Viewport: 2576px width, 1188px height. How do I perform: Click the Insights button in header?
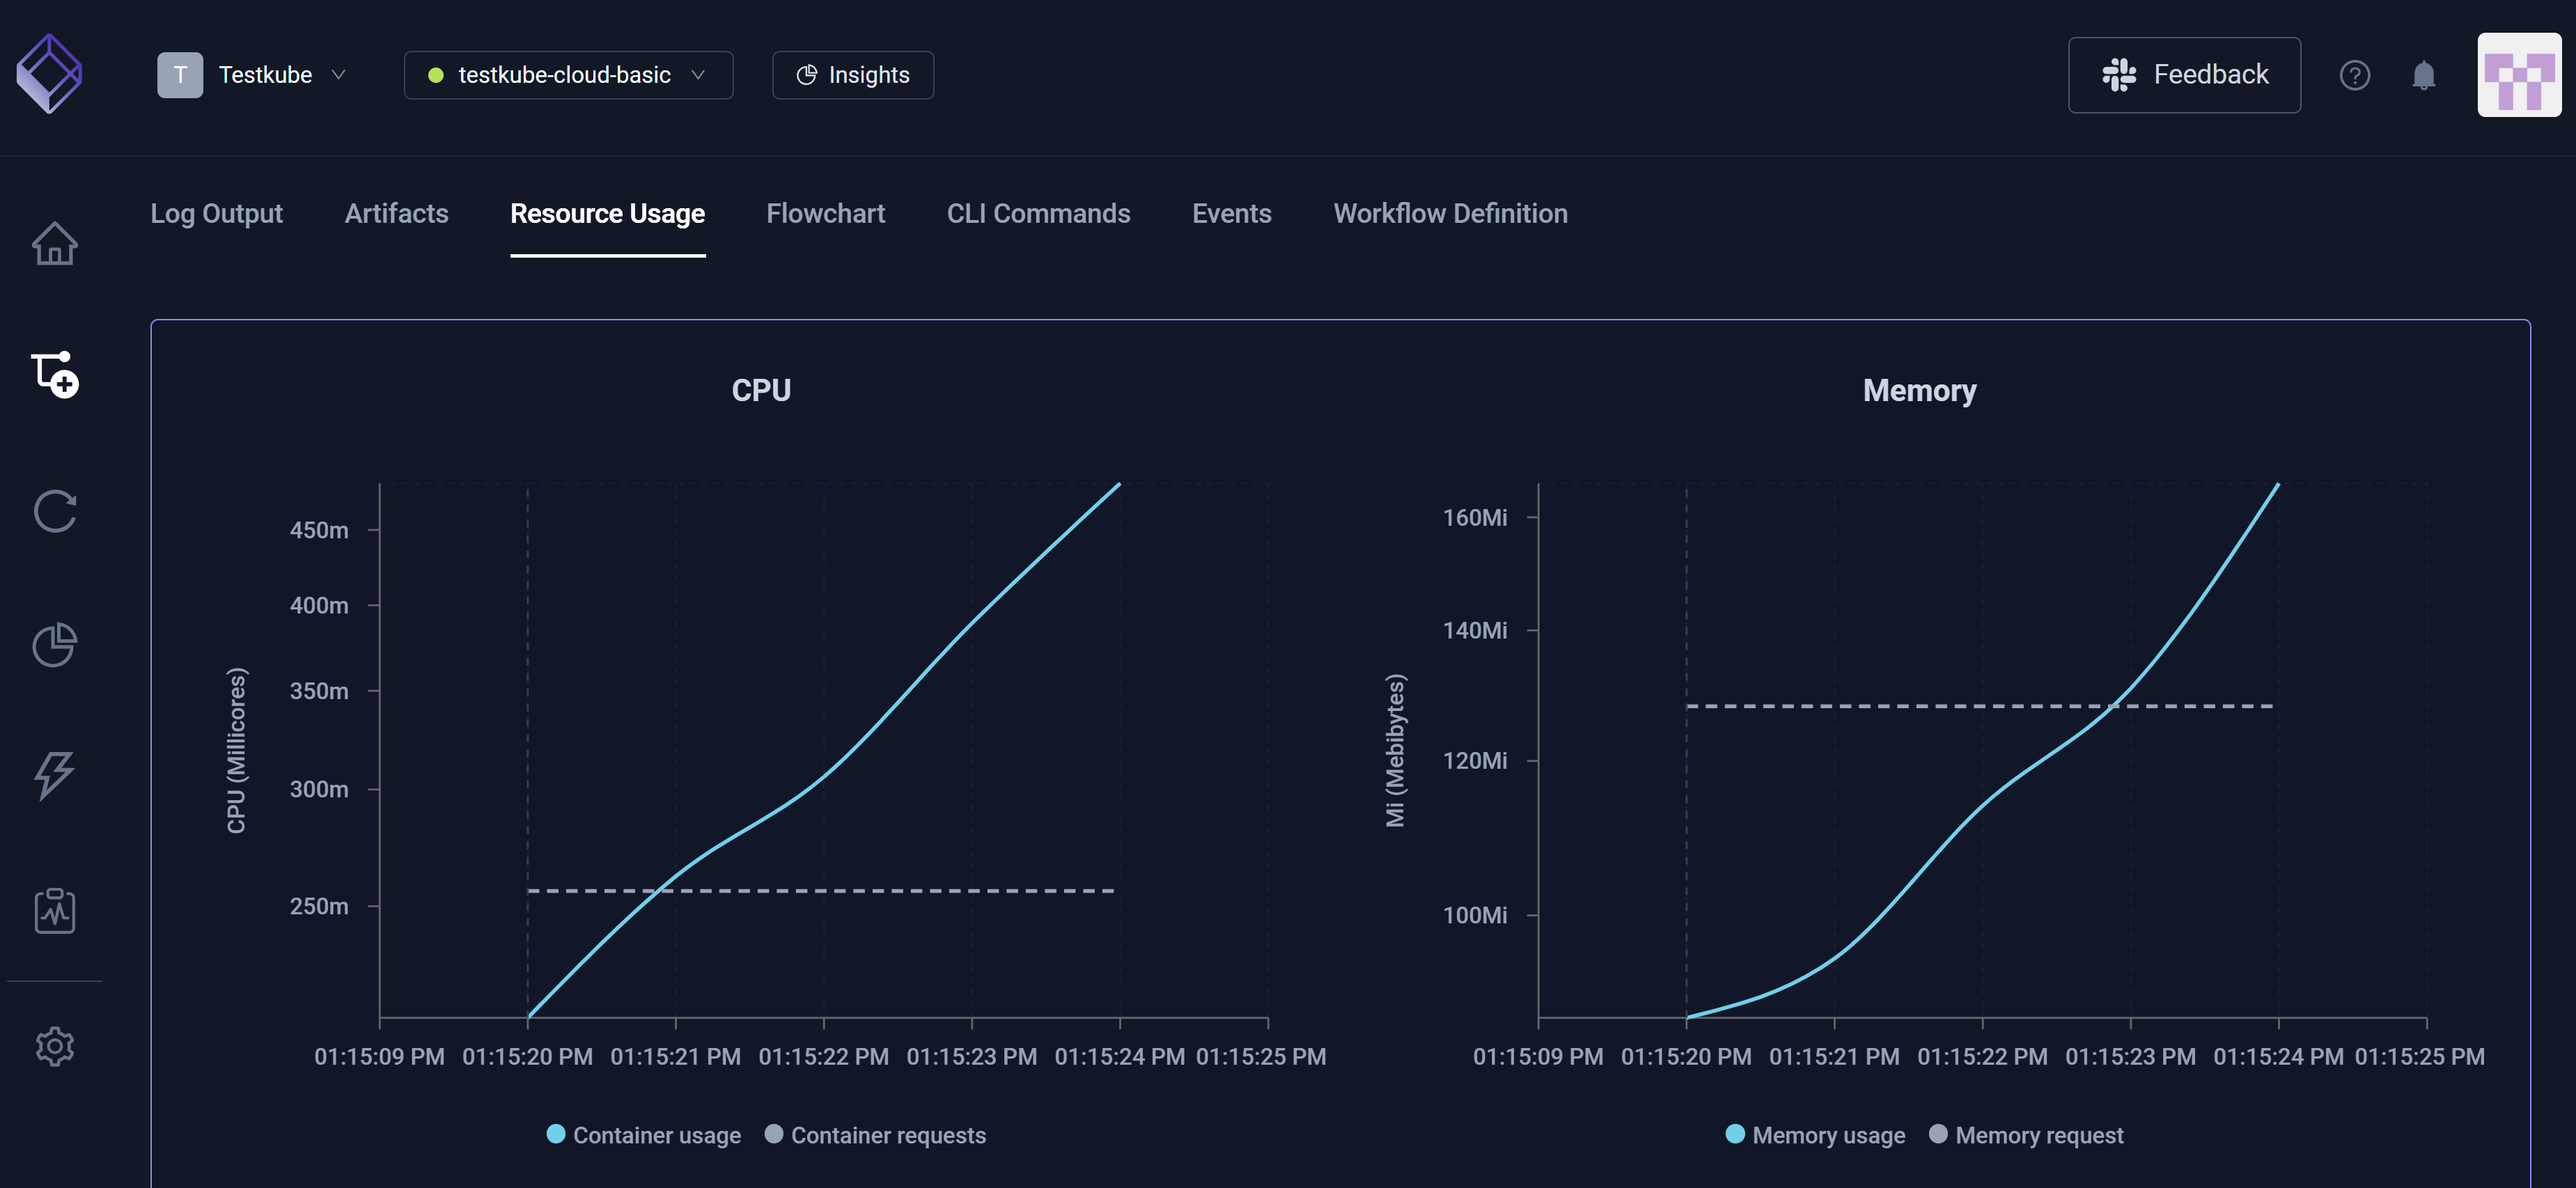pyautogui.click(x=852, y=75)
